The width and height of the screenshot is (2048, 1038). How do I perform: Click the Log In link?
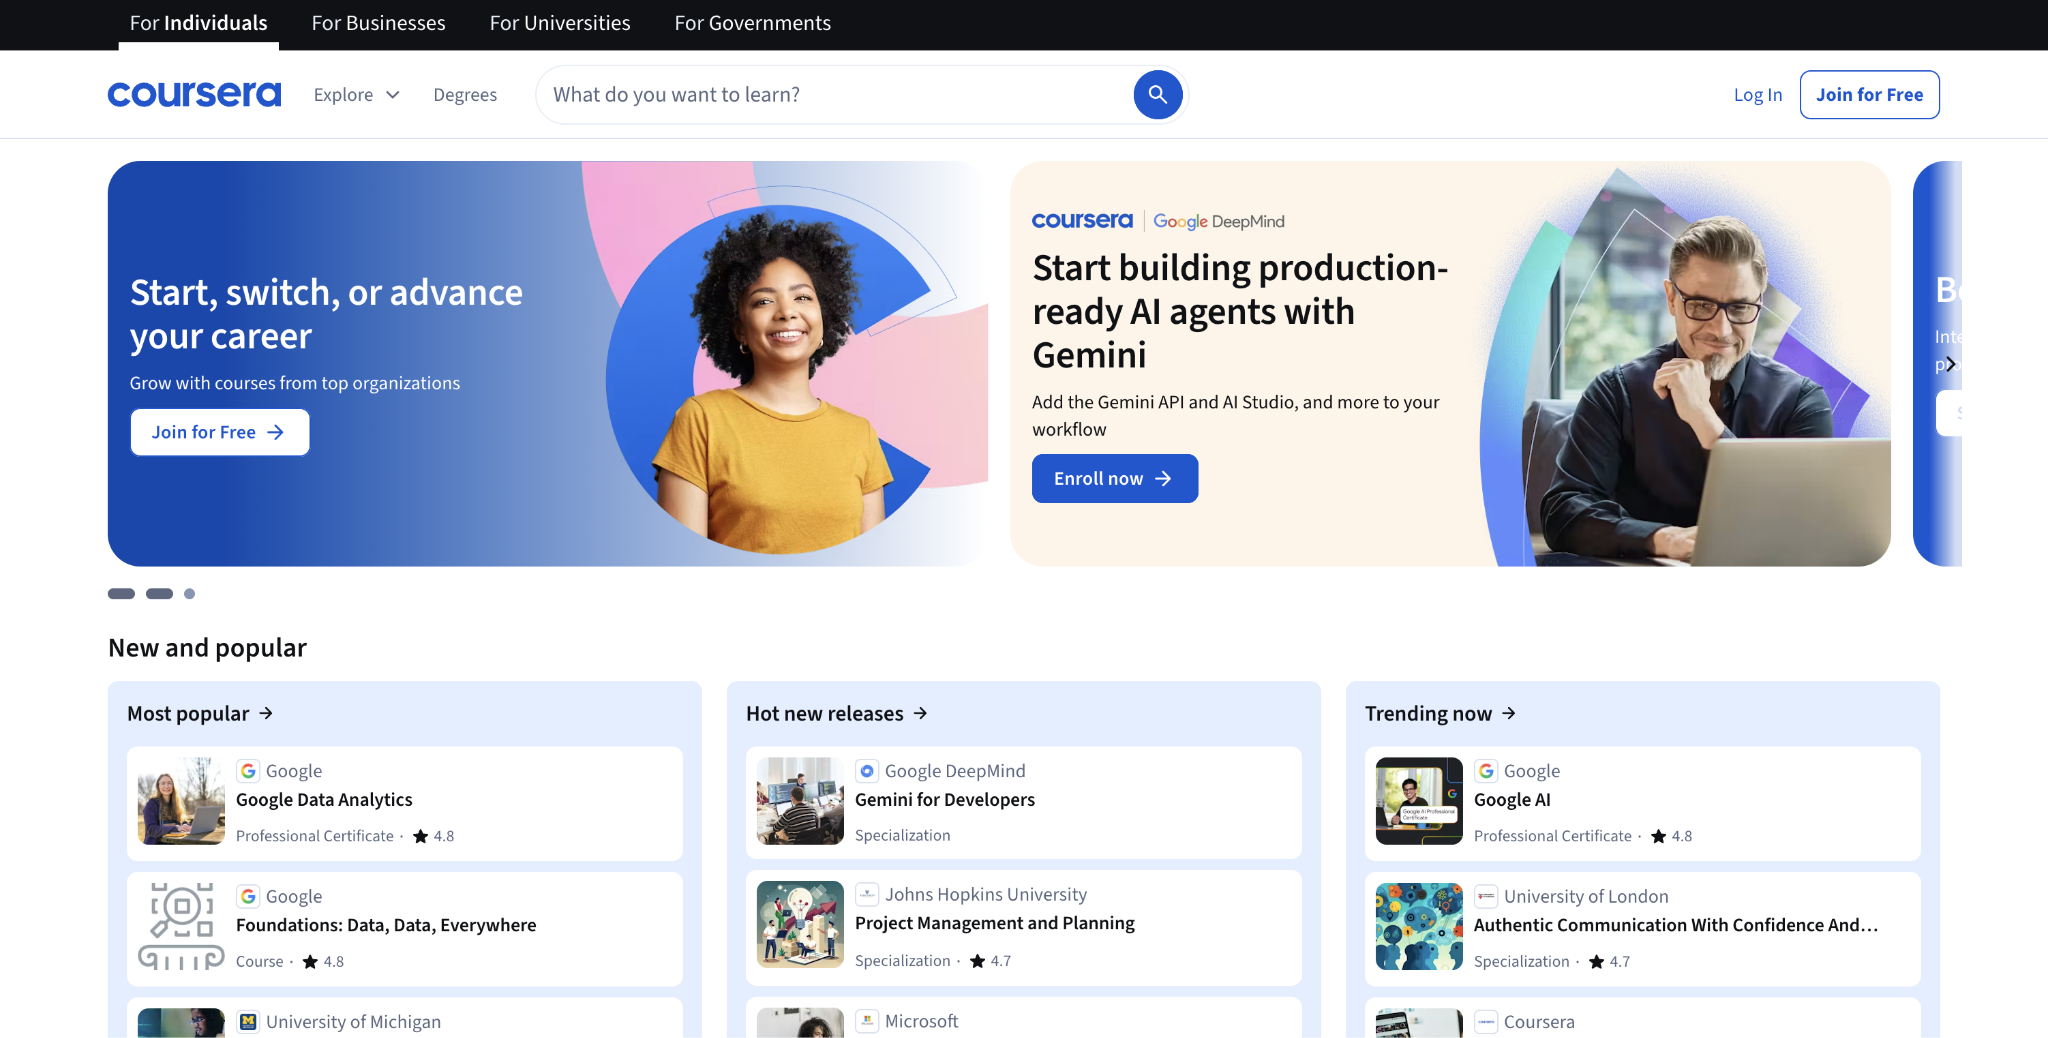(x=1758, y=95)
